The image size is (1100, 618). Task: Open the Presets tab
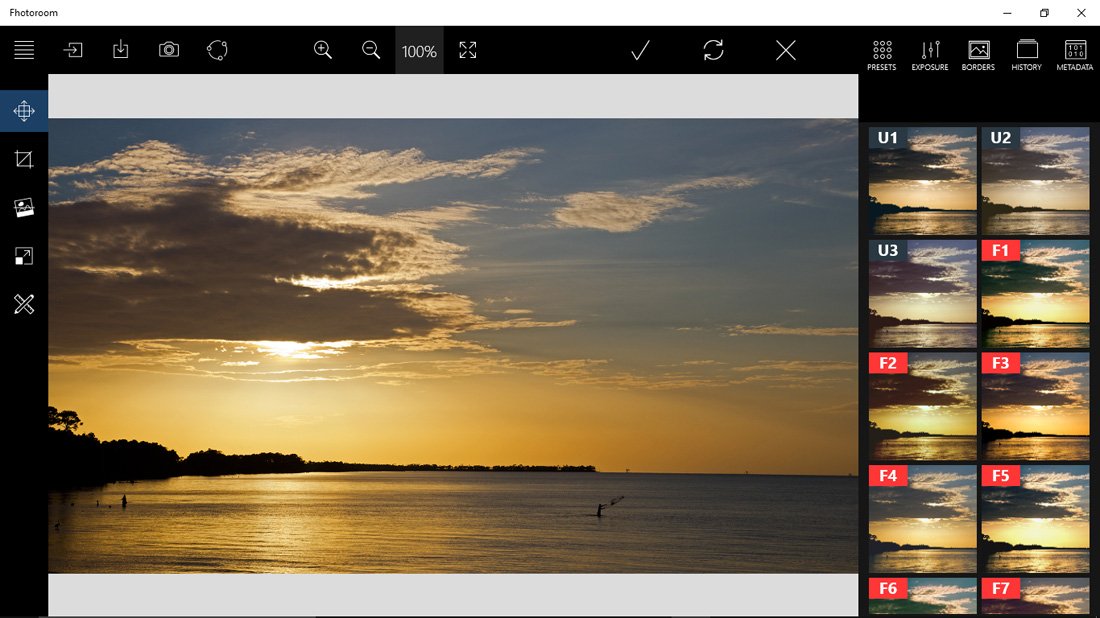tap(882, 55)
